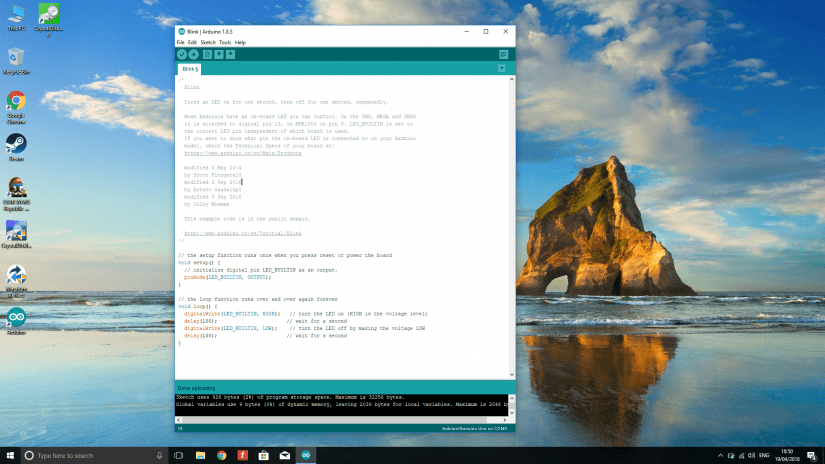
Task: Click the 'Type here to search' taskbar box
Action: (95, 456)
